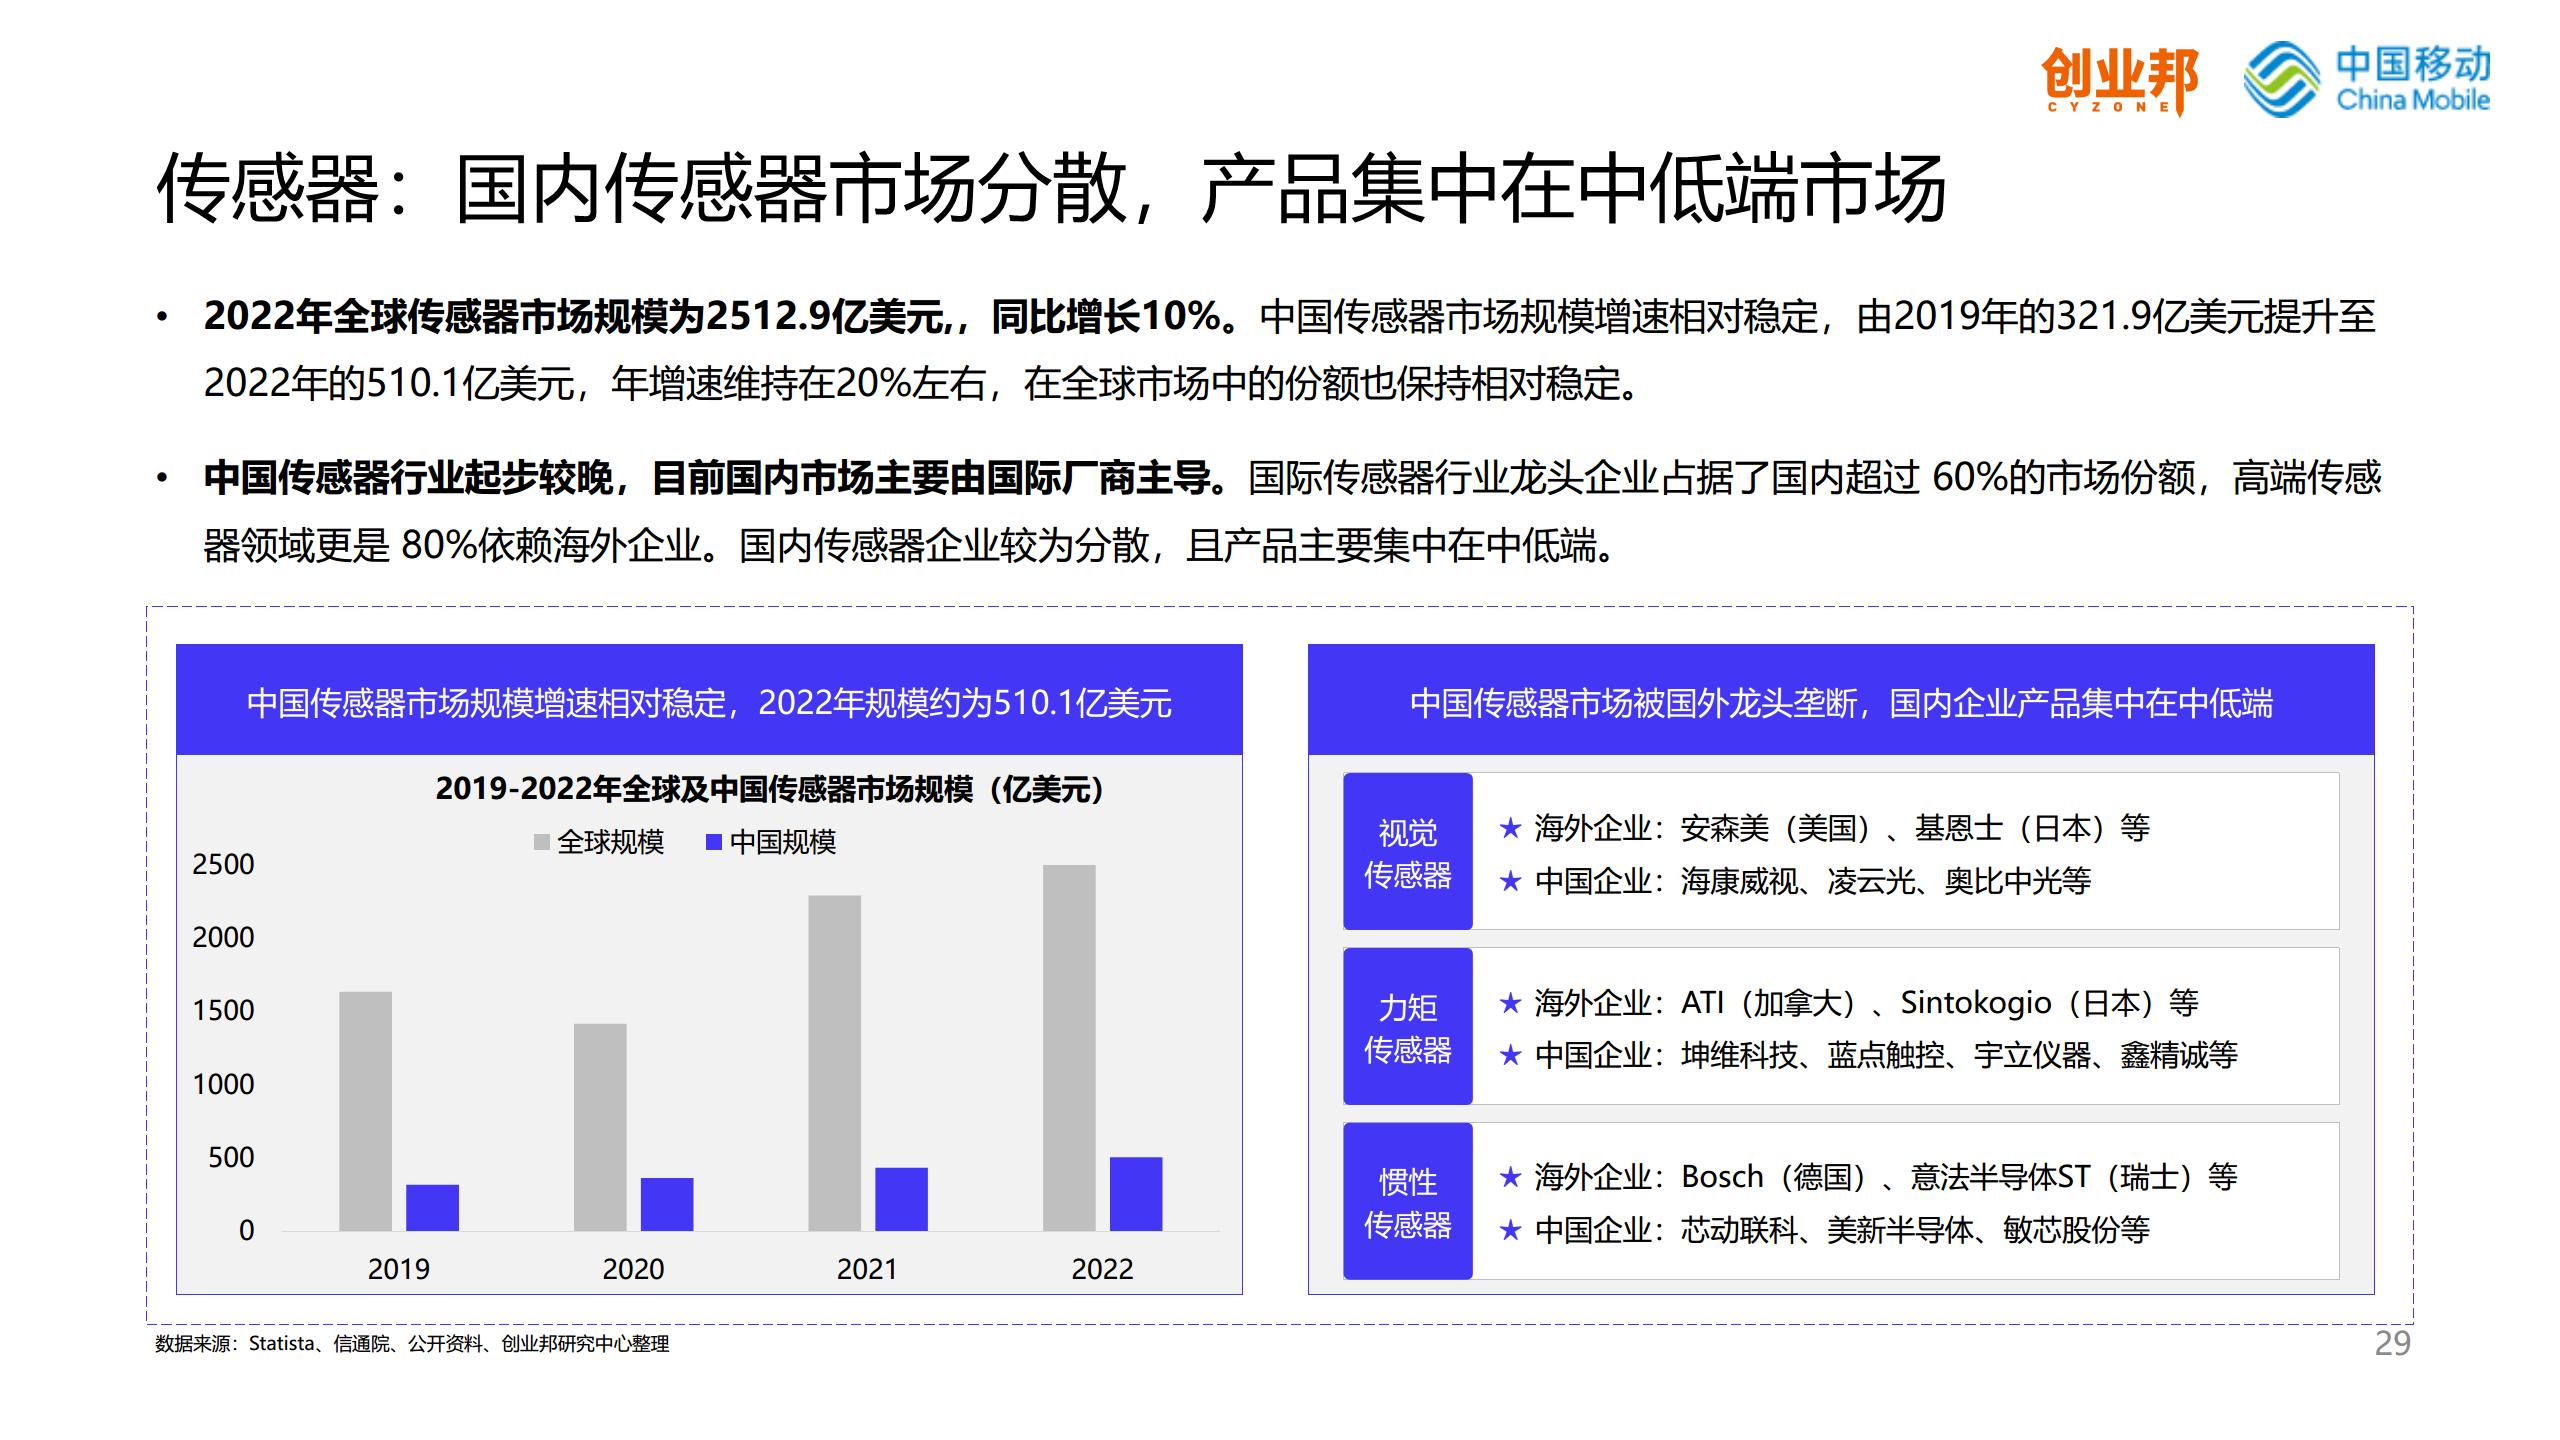This screenshot has width=2560, height=1440.
Task: Click the blue China bar for 2022
Action: click(1136, 1194)
